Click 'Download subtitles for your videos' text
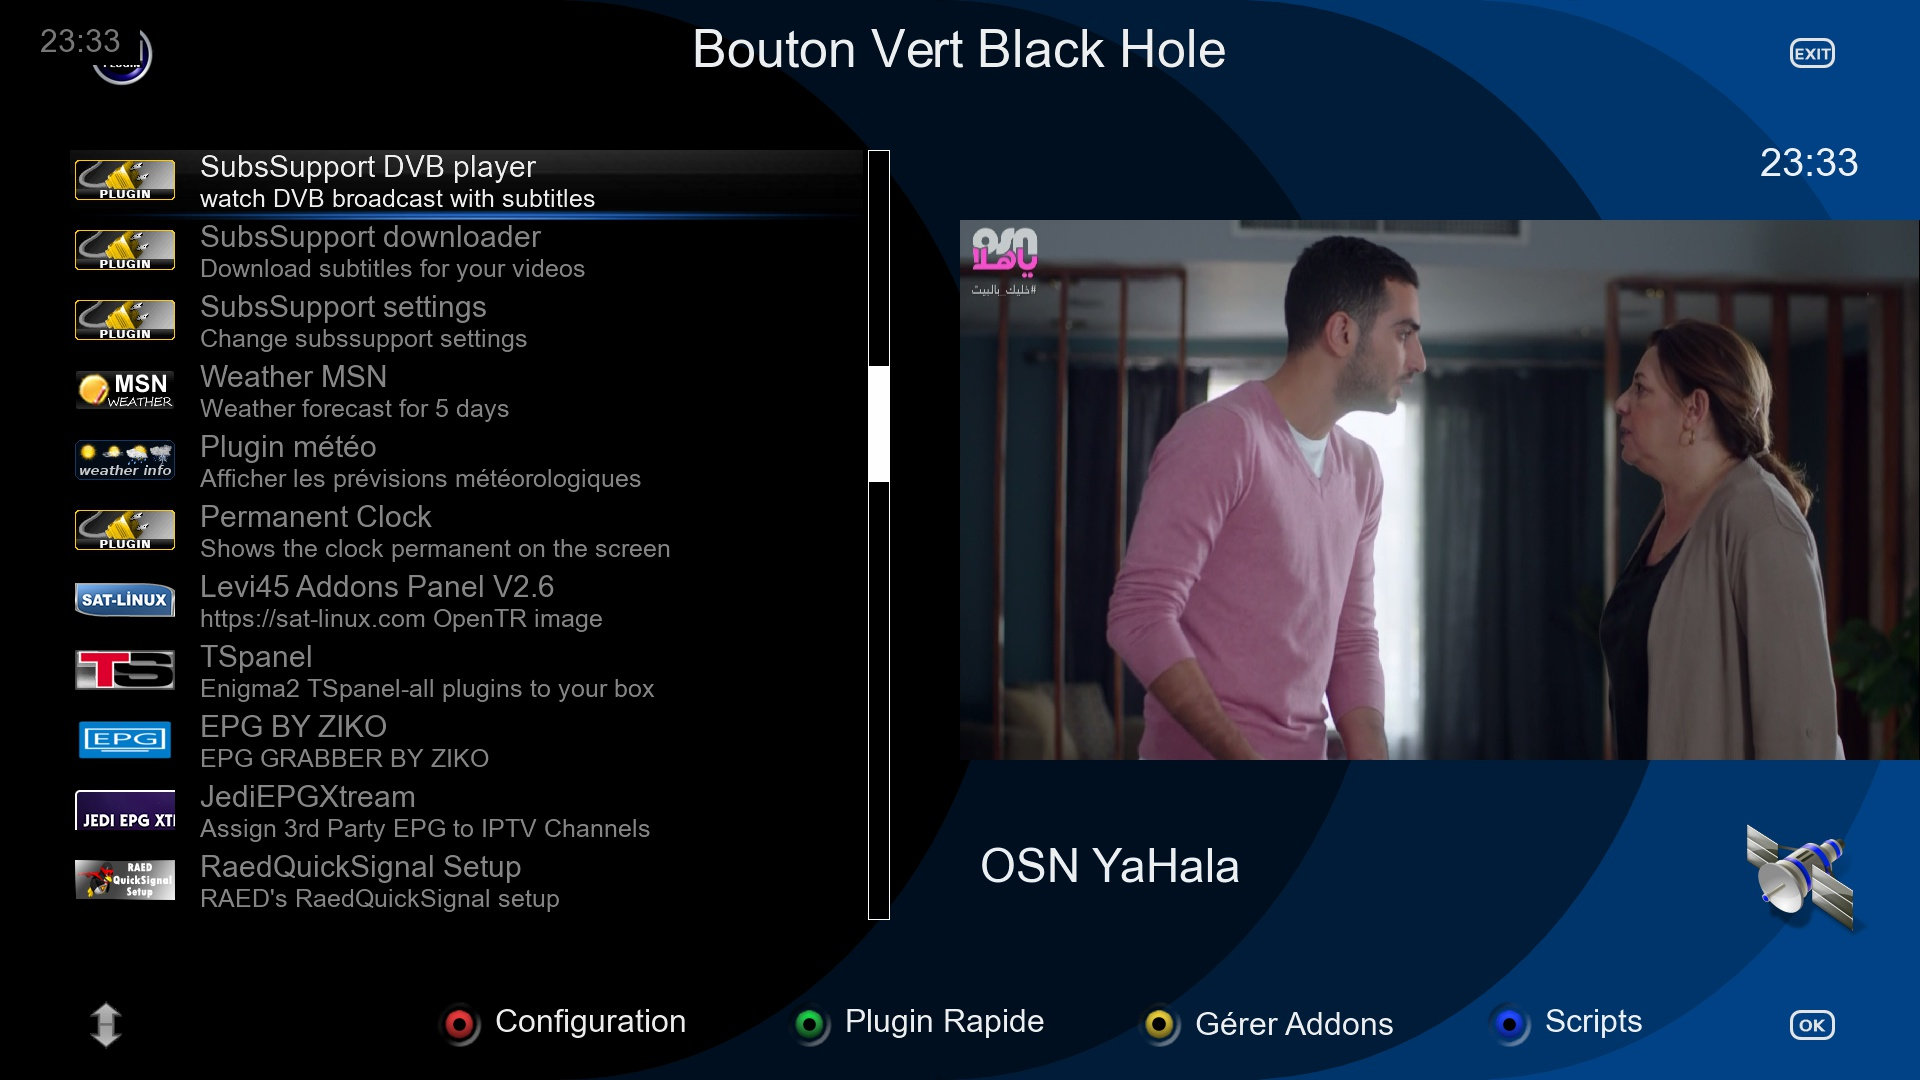The height and width of the screenshot is (1080, 1920). tap(392, 269)
